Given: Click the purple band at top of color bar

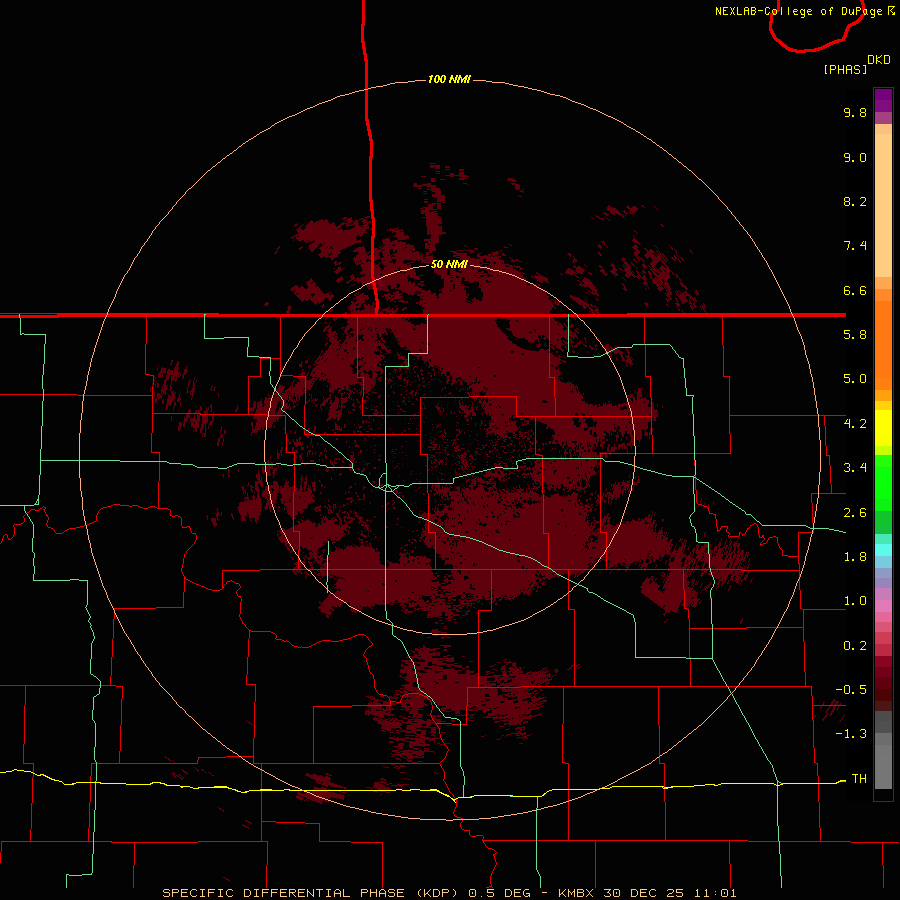Looking at the screenshot, I should [883, 100].
